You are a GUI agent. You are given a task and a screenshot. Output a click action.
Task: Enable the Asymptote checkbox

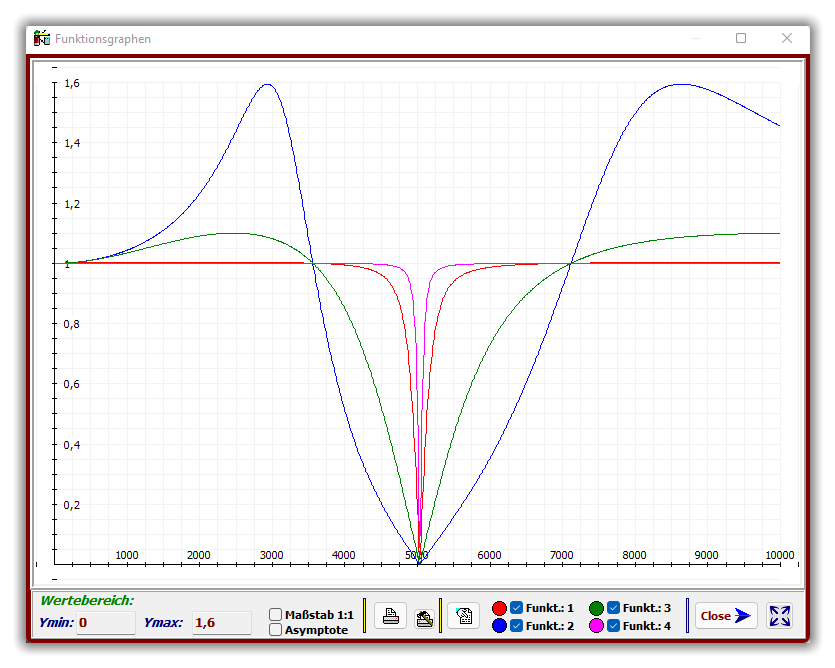276,629
